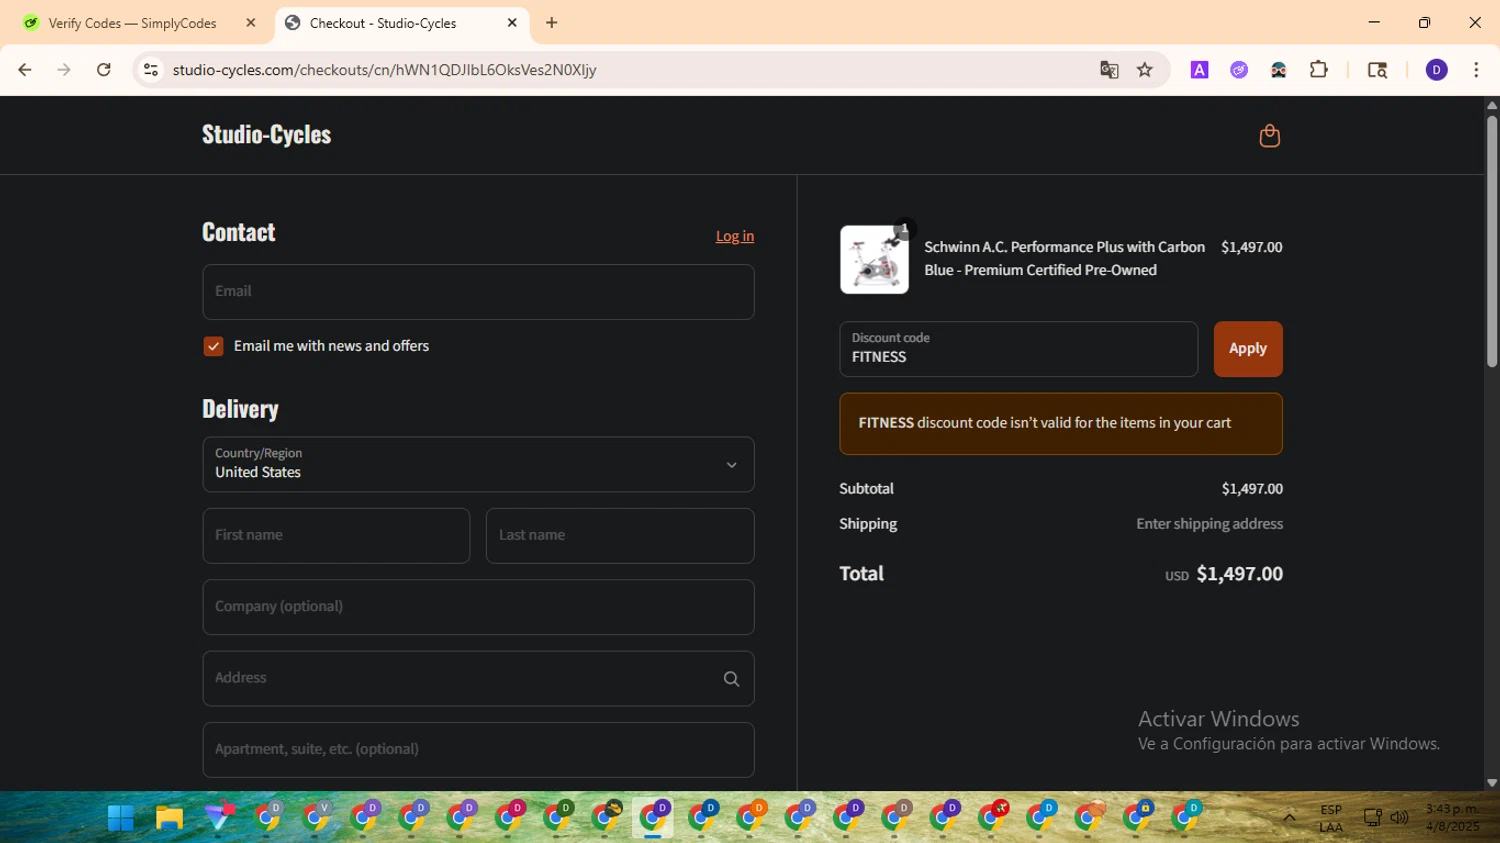Open Chrome's three-dot menu
Image resolution: width=1500 pixels, height=843 pixels.
pos(1476,70)
